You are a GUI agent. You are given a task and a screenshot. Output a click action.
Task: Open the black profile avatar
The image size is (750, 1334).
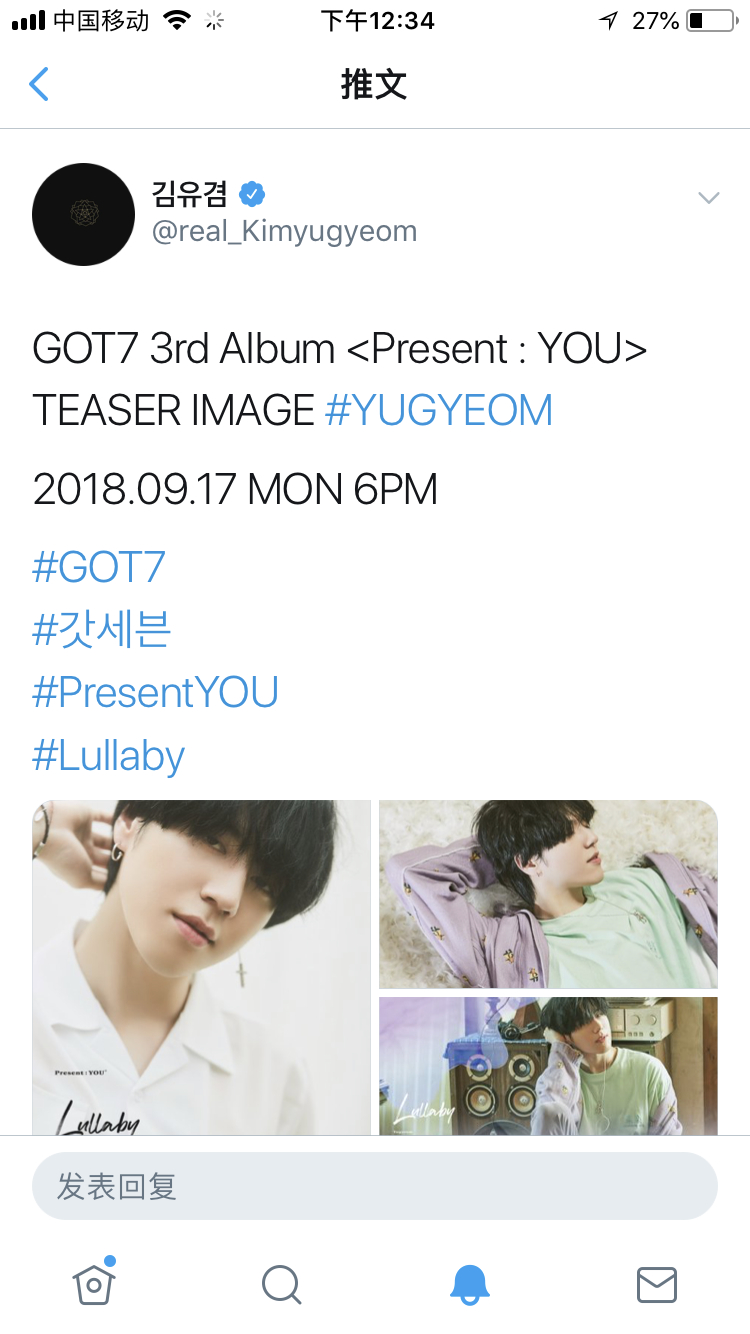pos(84,214)
